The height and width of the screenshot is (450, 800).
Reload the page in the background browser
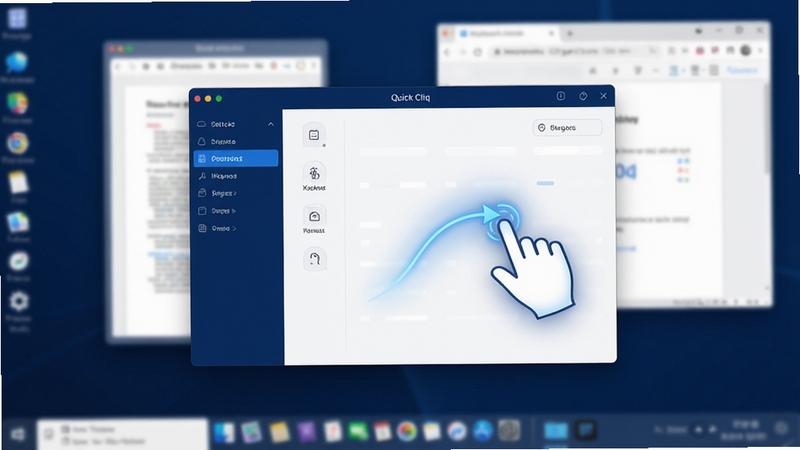pos(478,52)
